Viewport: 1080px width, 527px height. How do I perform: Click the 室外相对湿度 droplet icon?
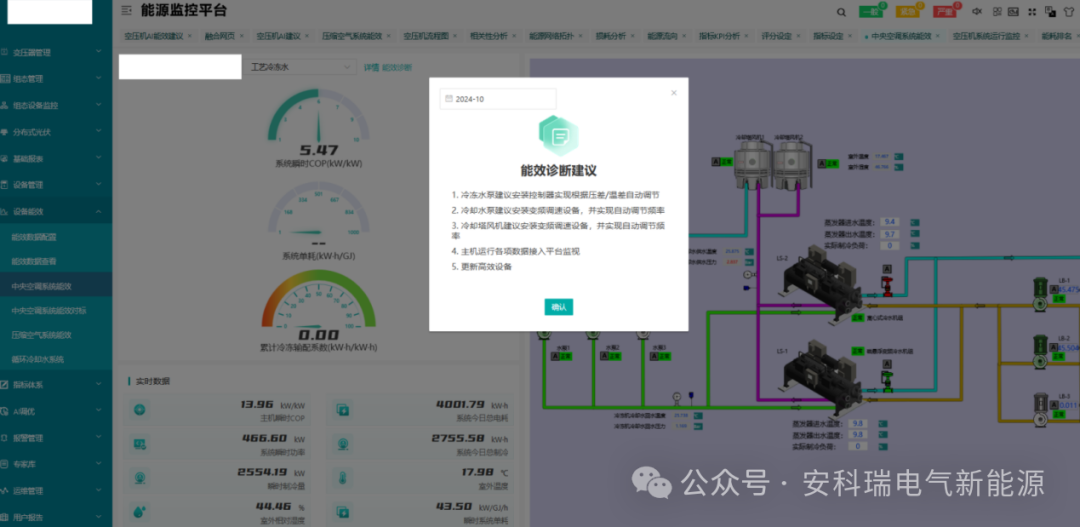coord(140,511)
